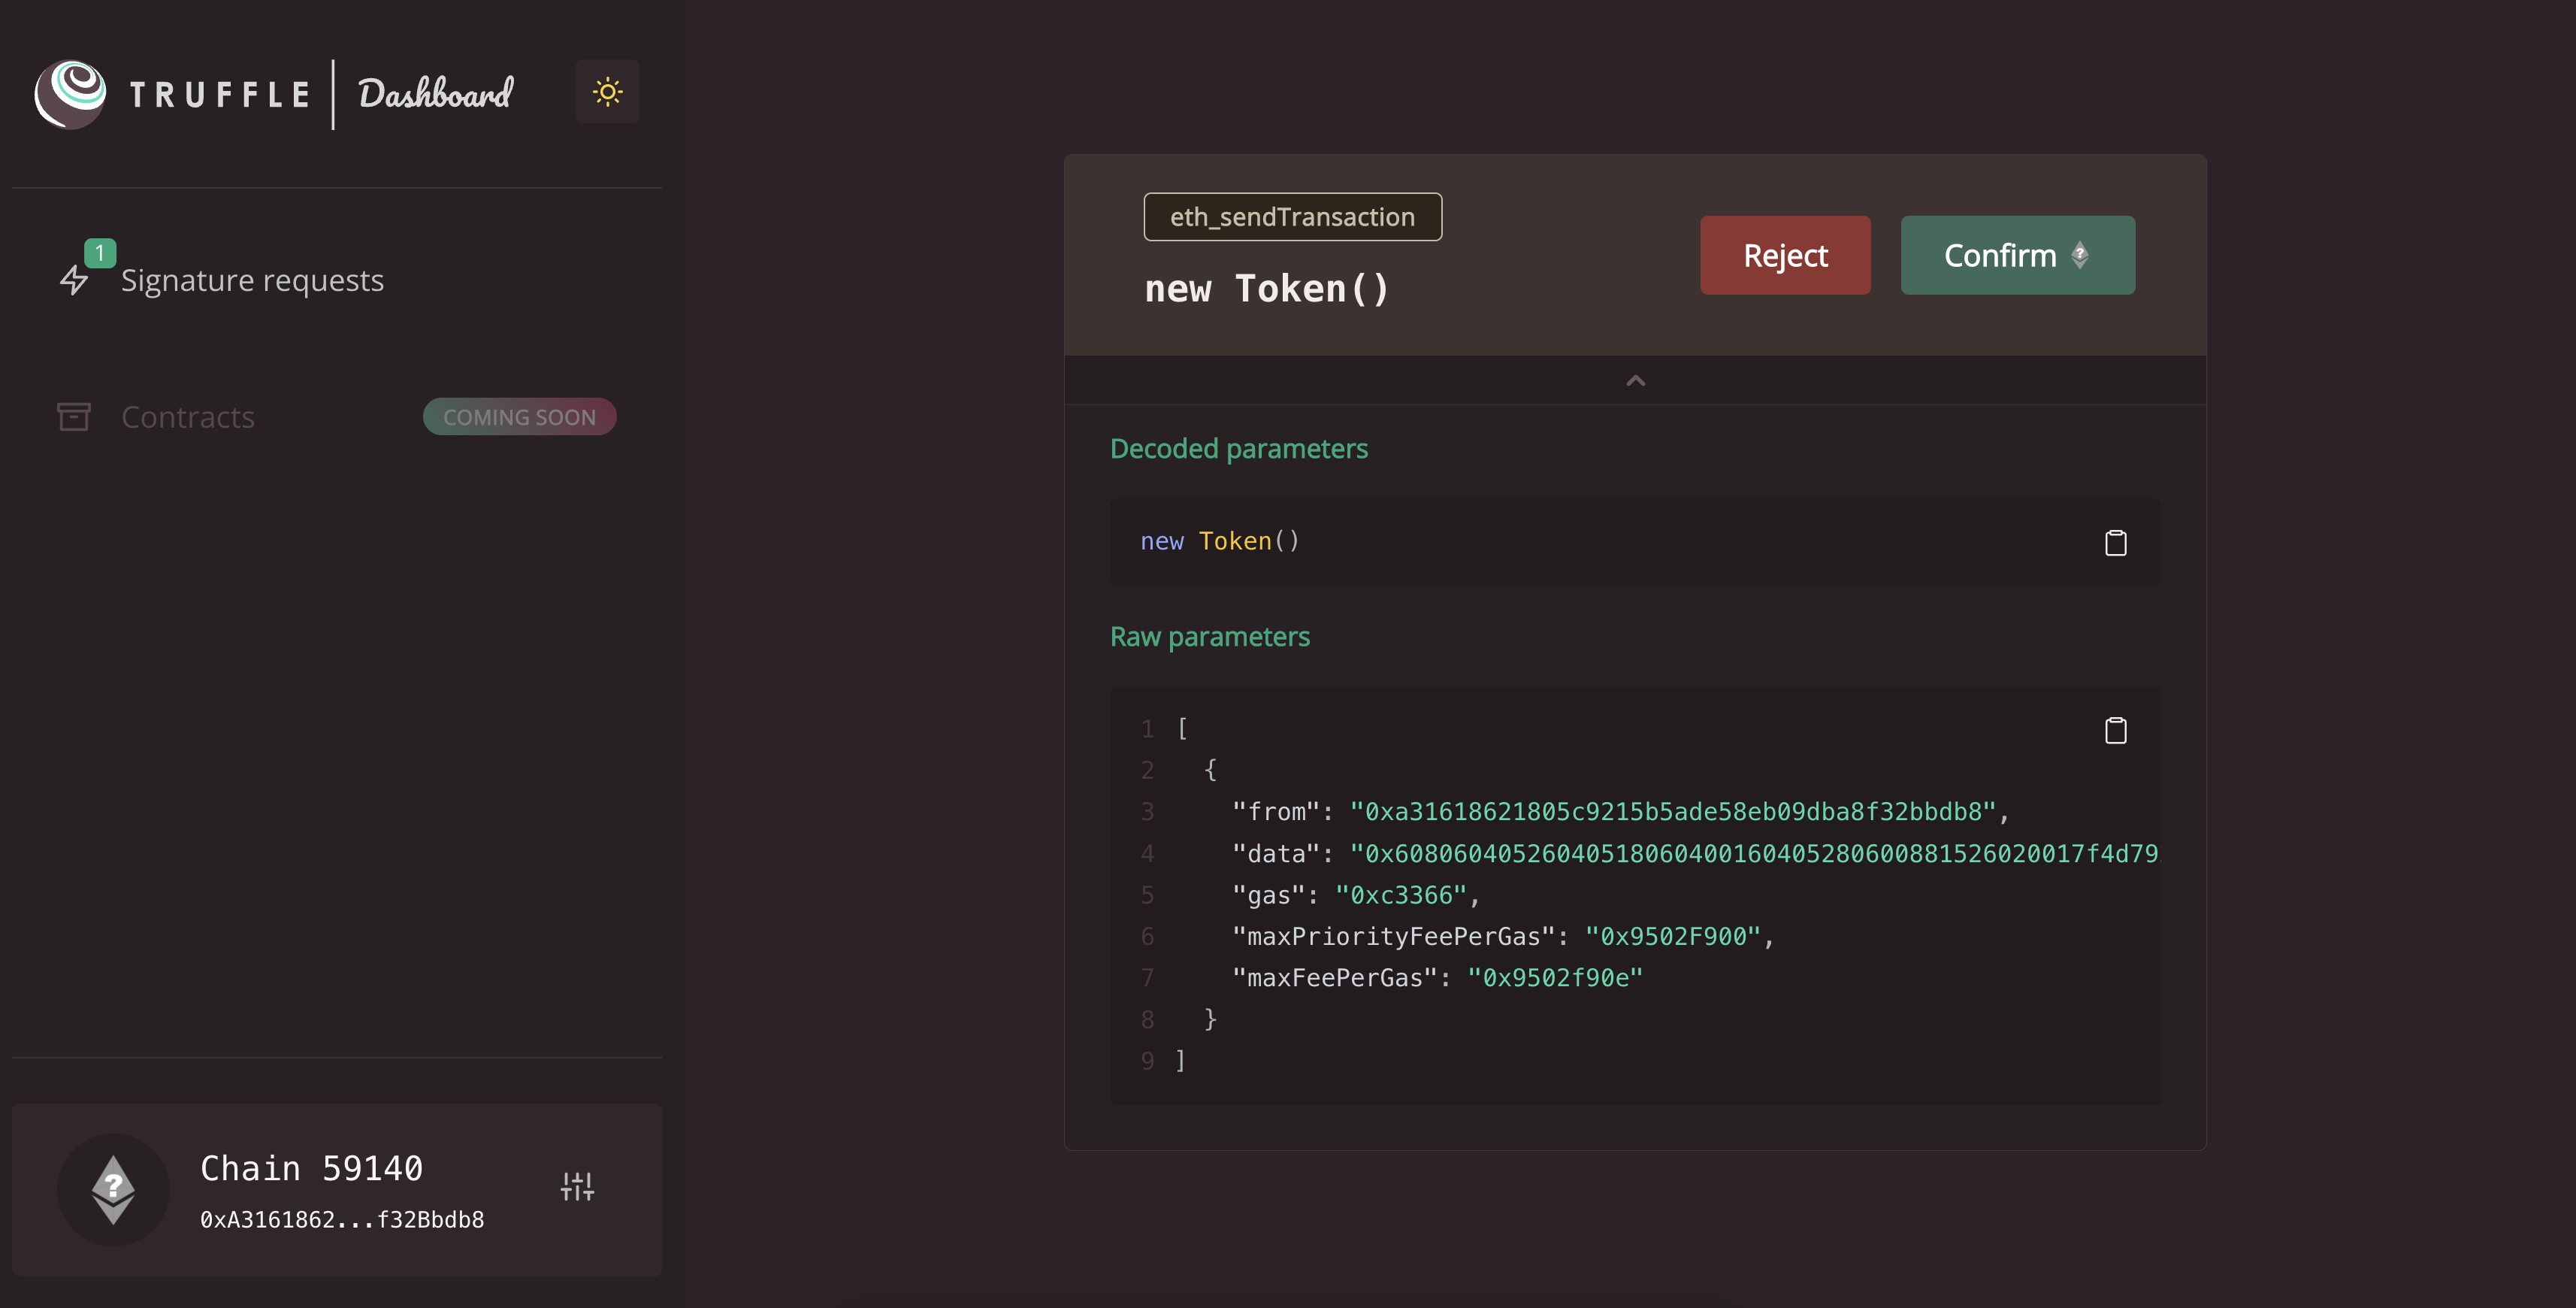Click the "data" hex value line
This screenshot has width=2576, height=1308.
[x=1754, y=854]
